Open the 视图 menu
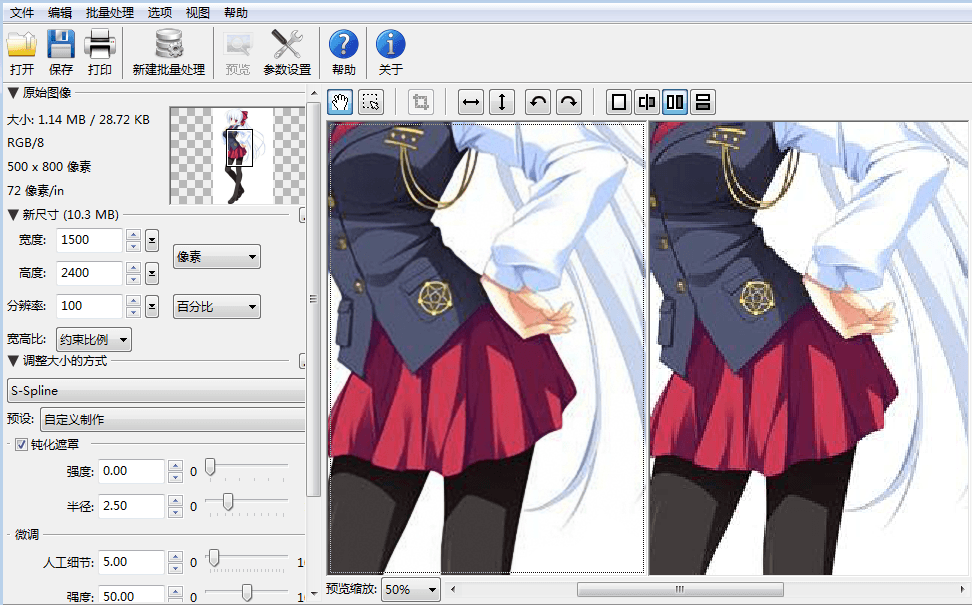This screenshot has width=972, height=605. [198, 12]
